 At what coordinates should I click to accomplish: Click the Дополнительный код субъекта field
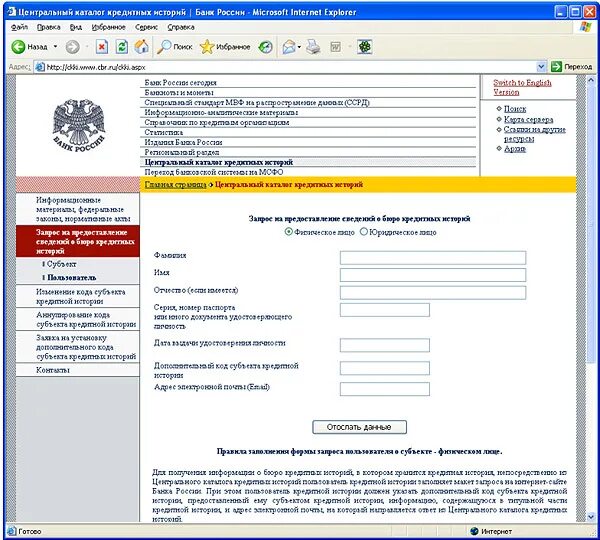[385, 368]
